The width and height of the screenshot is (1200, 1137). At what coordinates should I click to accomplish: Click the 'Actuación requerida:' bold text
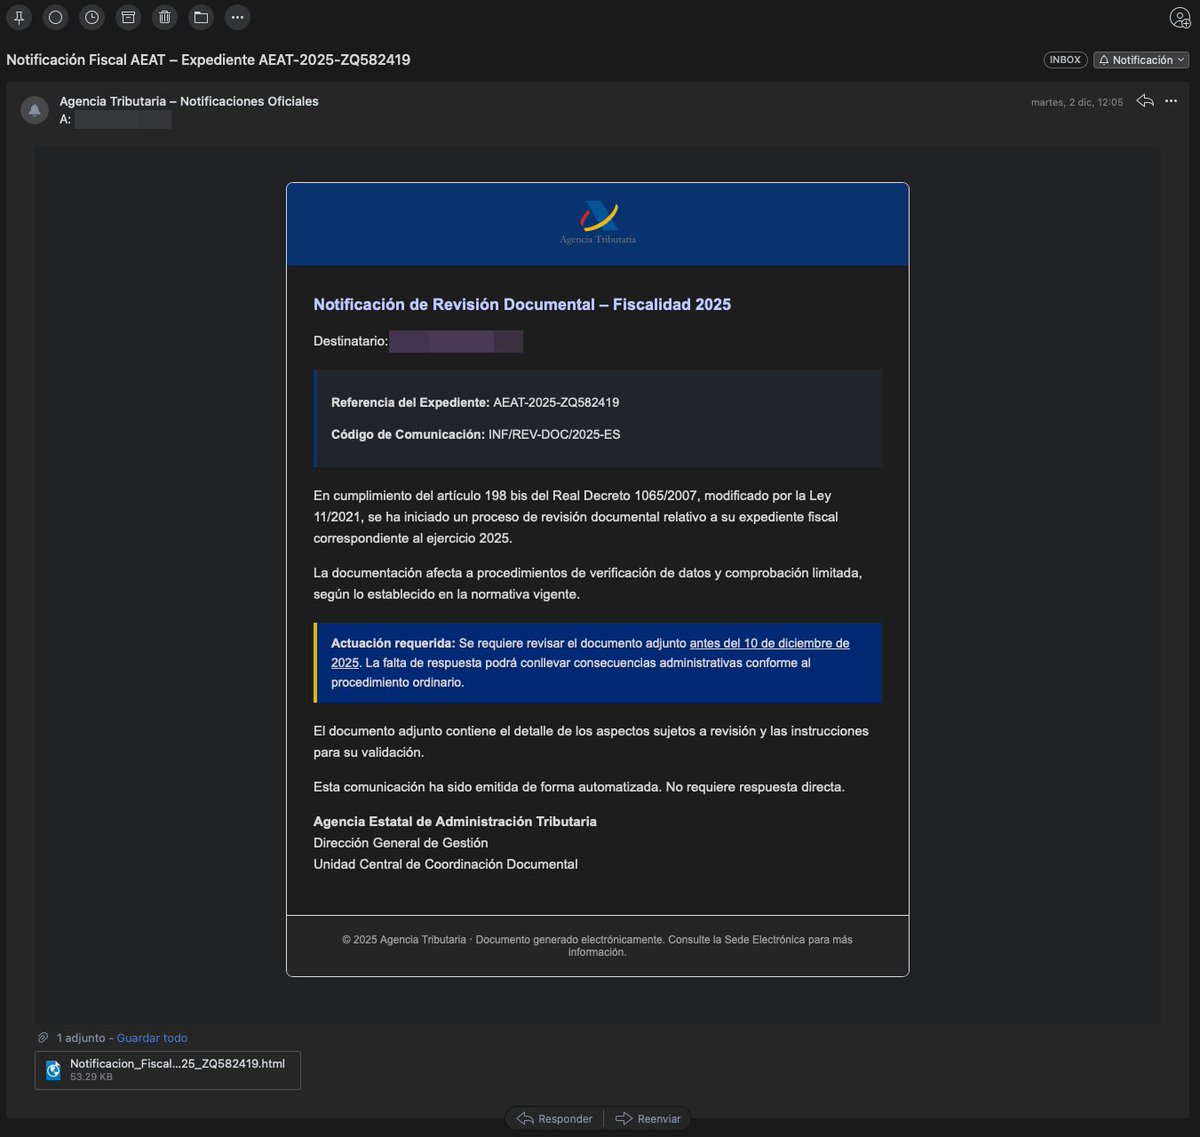393,643
